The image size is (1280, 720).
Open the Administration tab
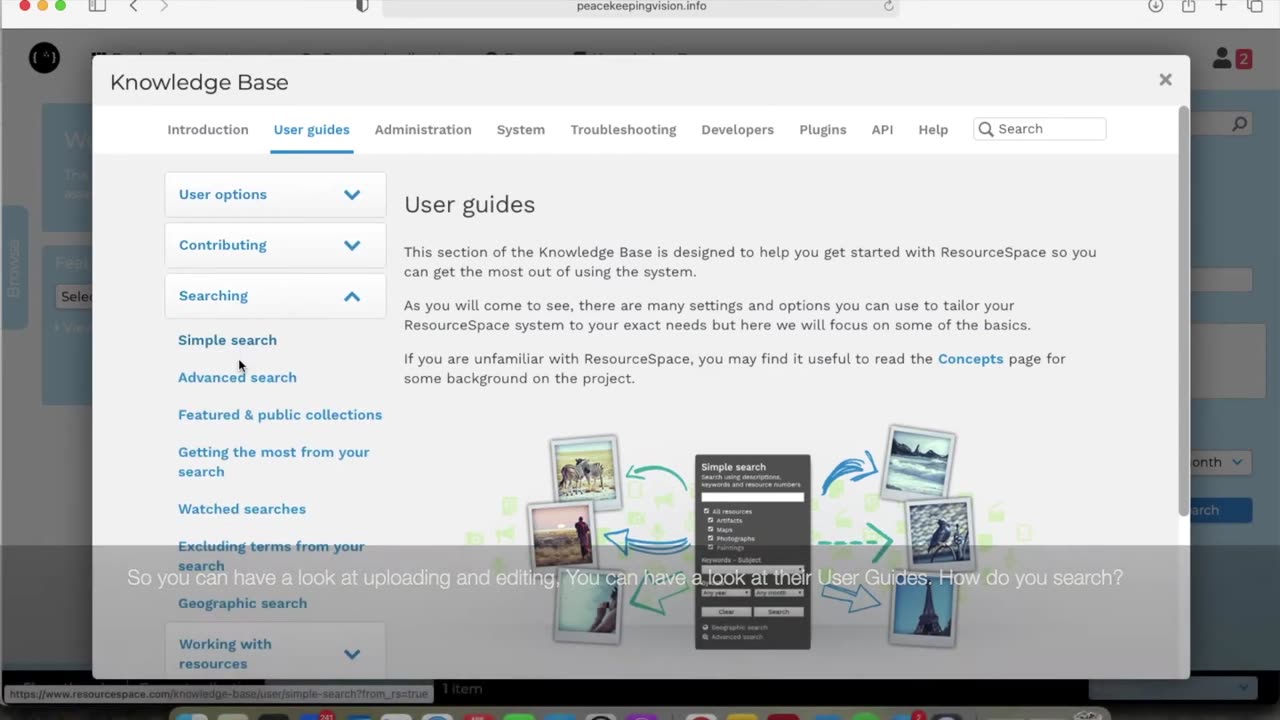[423, 130]
